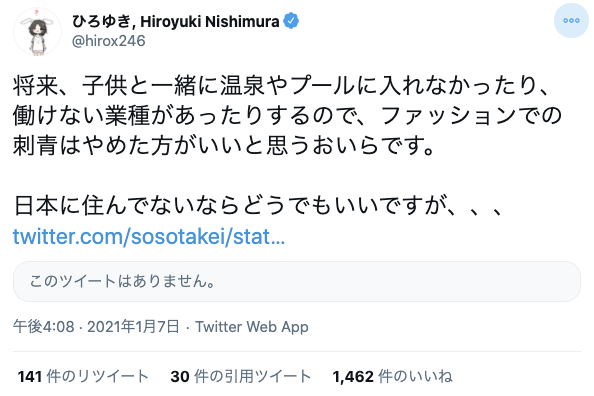Click the 2021年1月7日 date text
The width and height of the screenshot is (594, 396).
click(133, 327)
